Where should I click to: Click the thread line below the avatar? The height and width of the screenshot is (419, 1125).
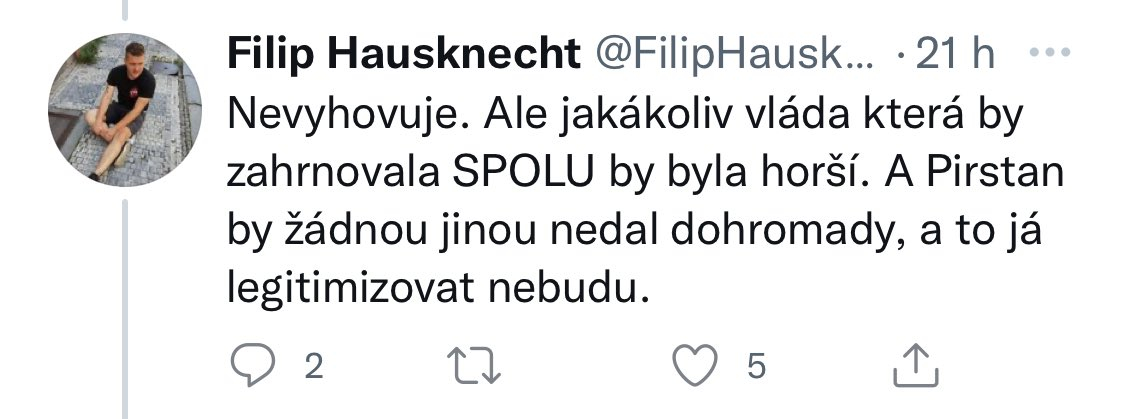[x=125, y=300]
